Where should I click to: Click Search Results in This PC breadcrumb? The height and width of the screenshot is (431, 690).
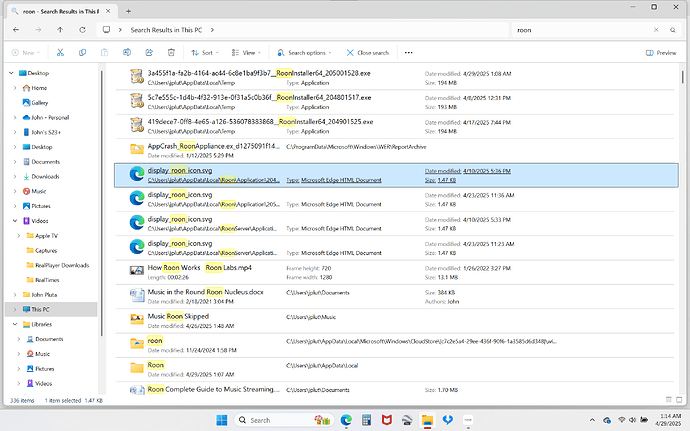(166, 30)
